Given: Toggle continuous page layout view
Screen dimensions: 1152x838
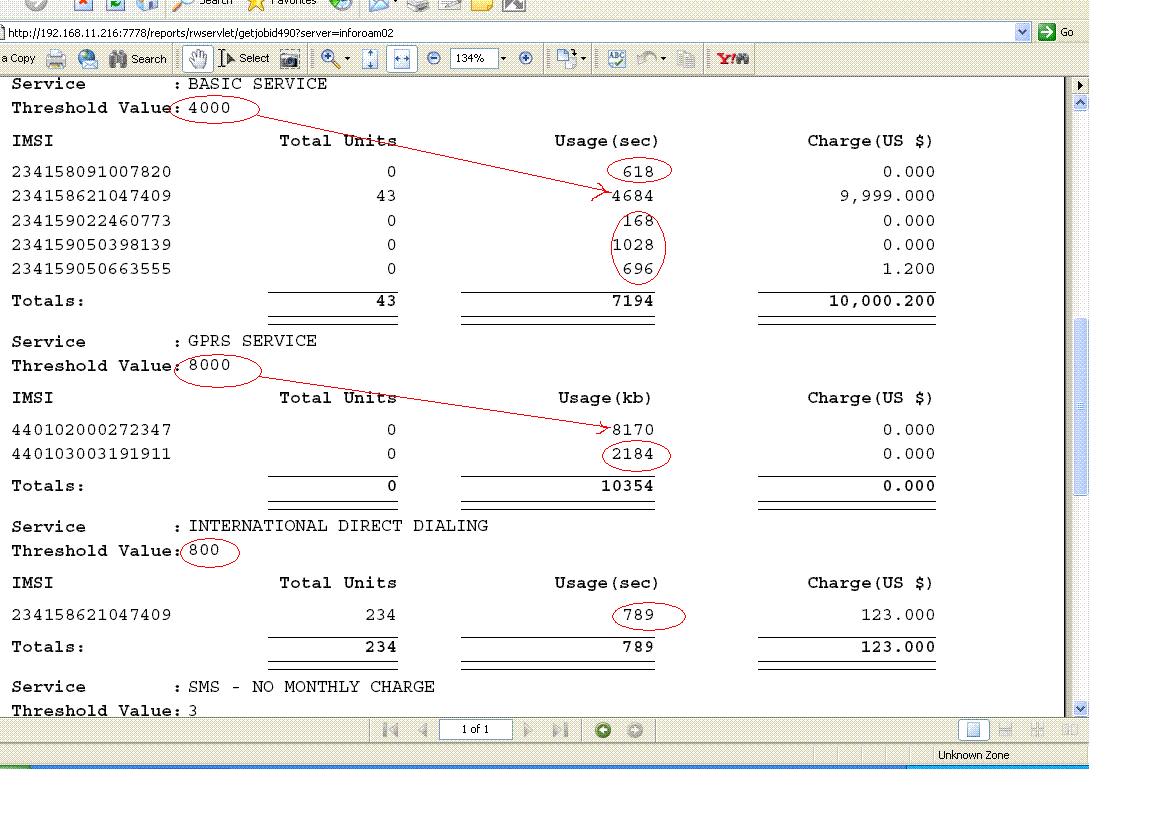Looking at the screenshot, I should 1006,730.
